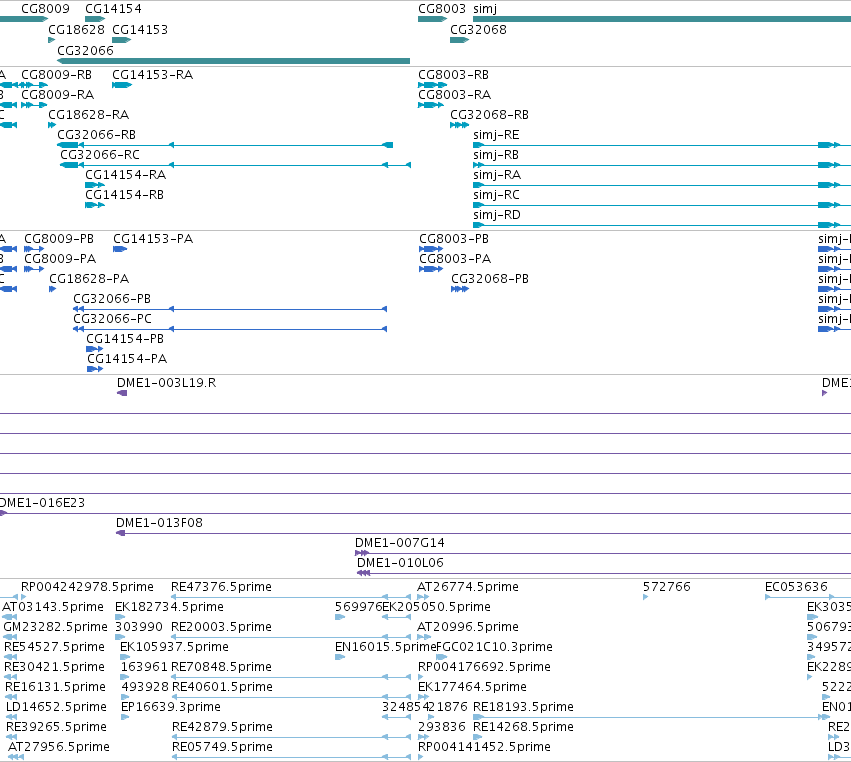Open EST RE18193.5prime
Screen dimensions: 851x762
coord(523,707)
